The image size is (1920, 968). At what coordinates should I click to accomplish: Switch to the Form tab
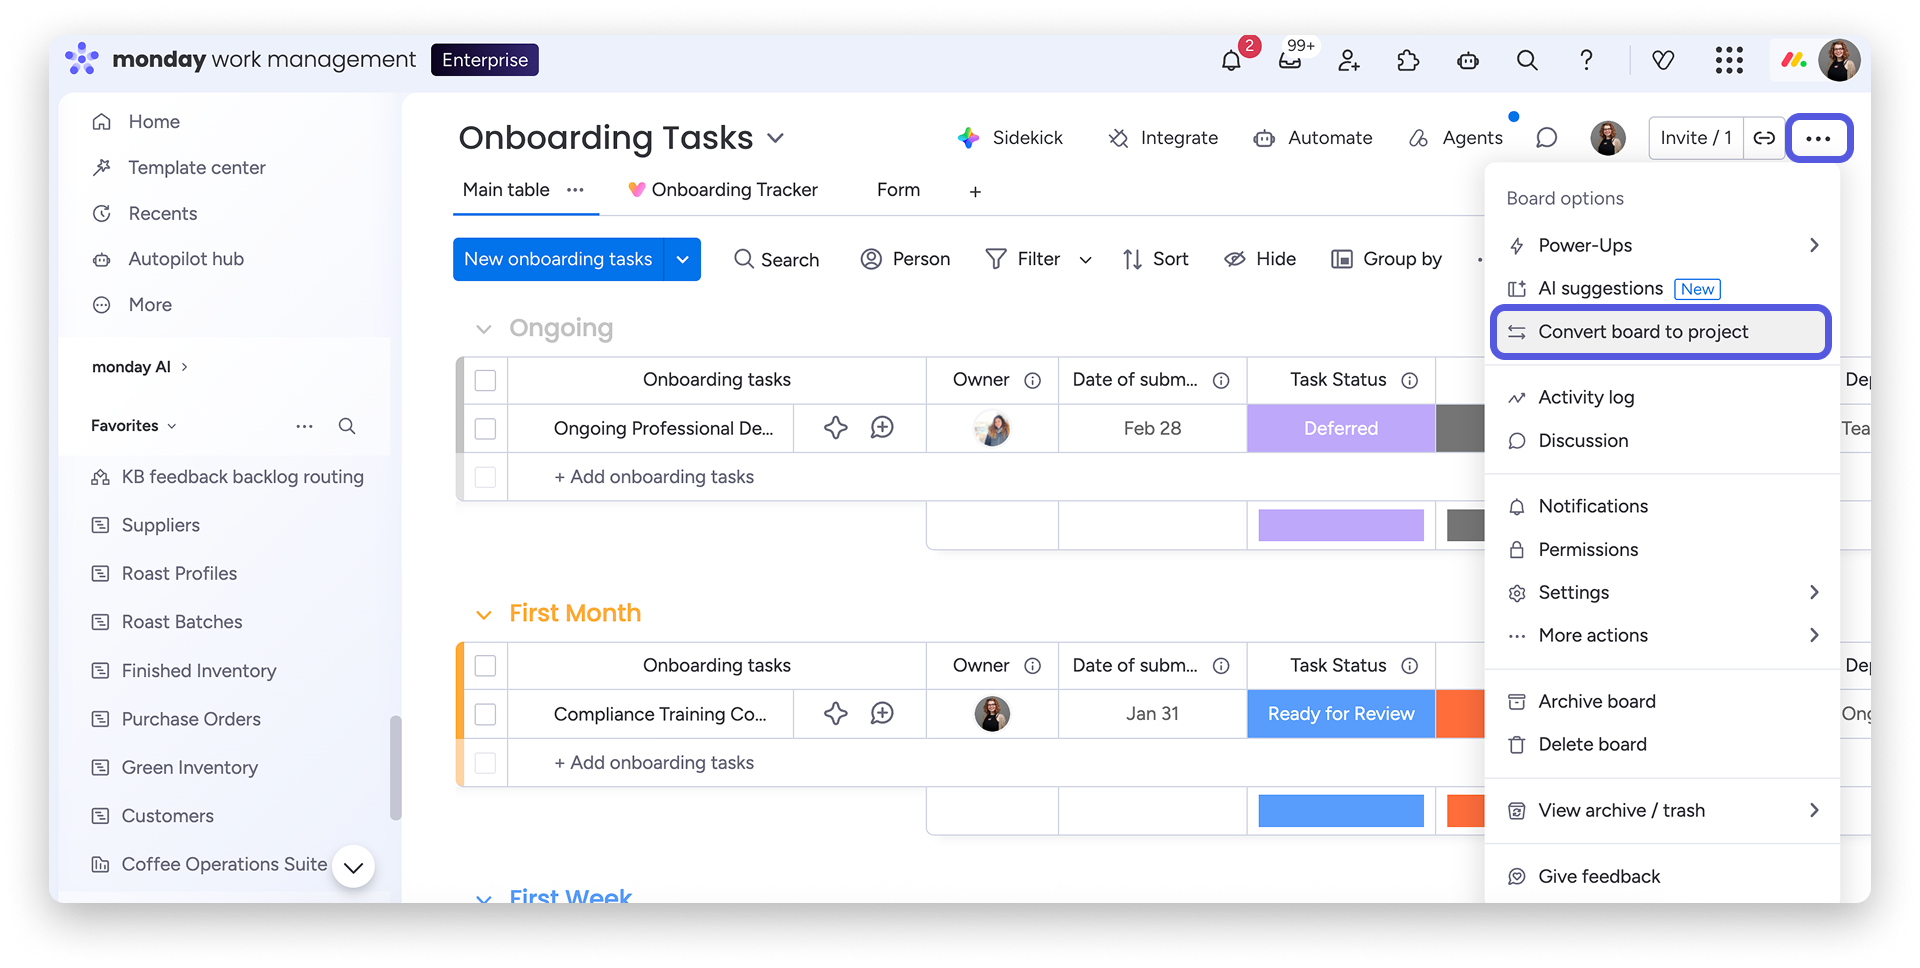pyautogui.click(x=898, y=190)
